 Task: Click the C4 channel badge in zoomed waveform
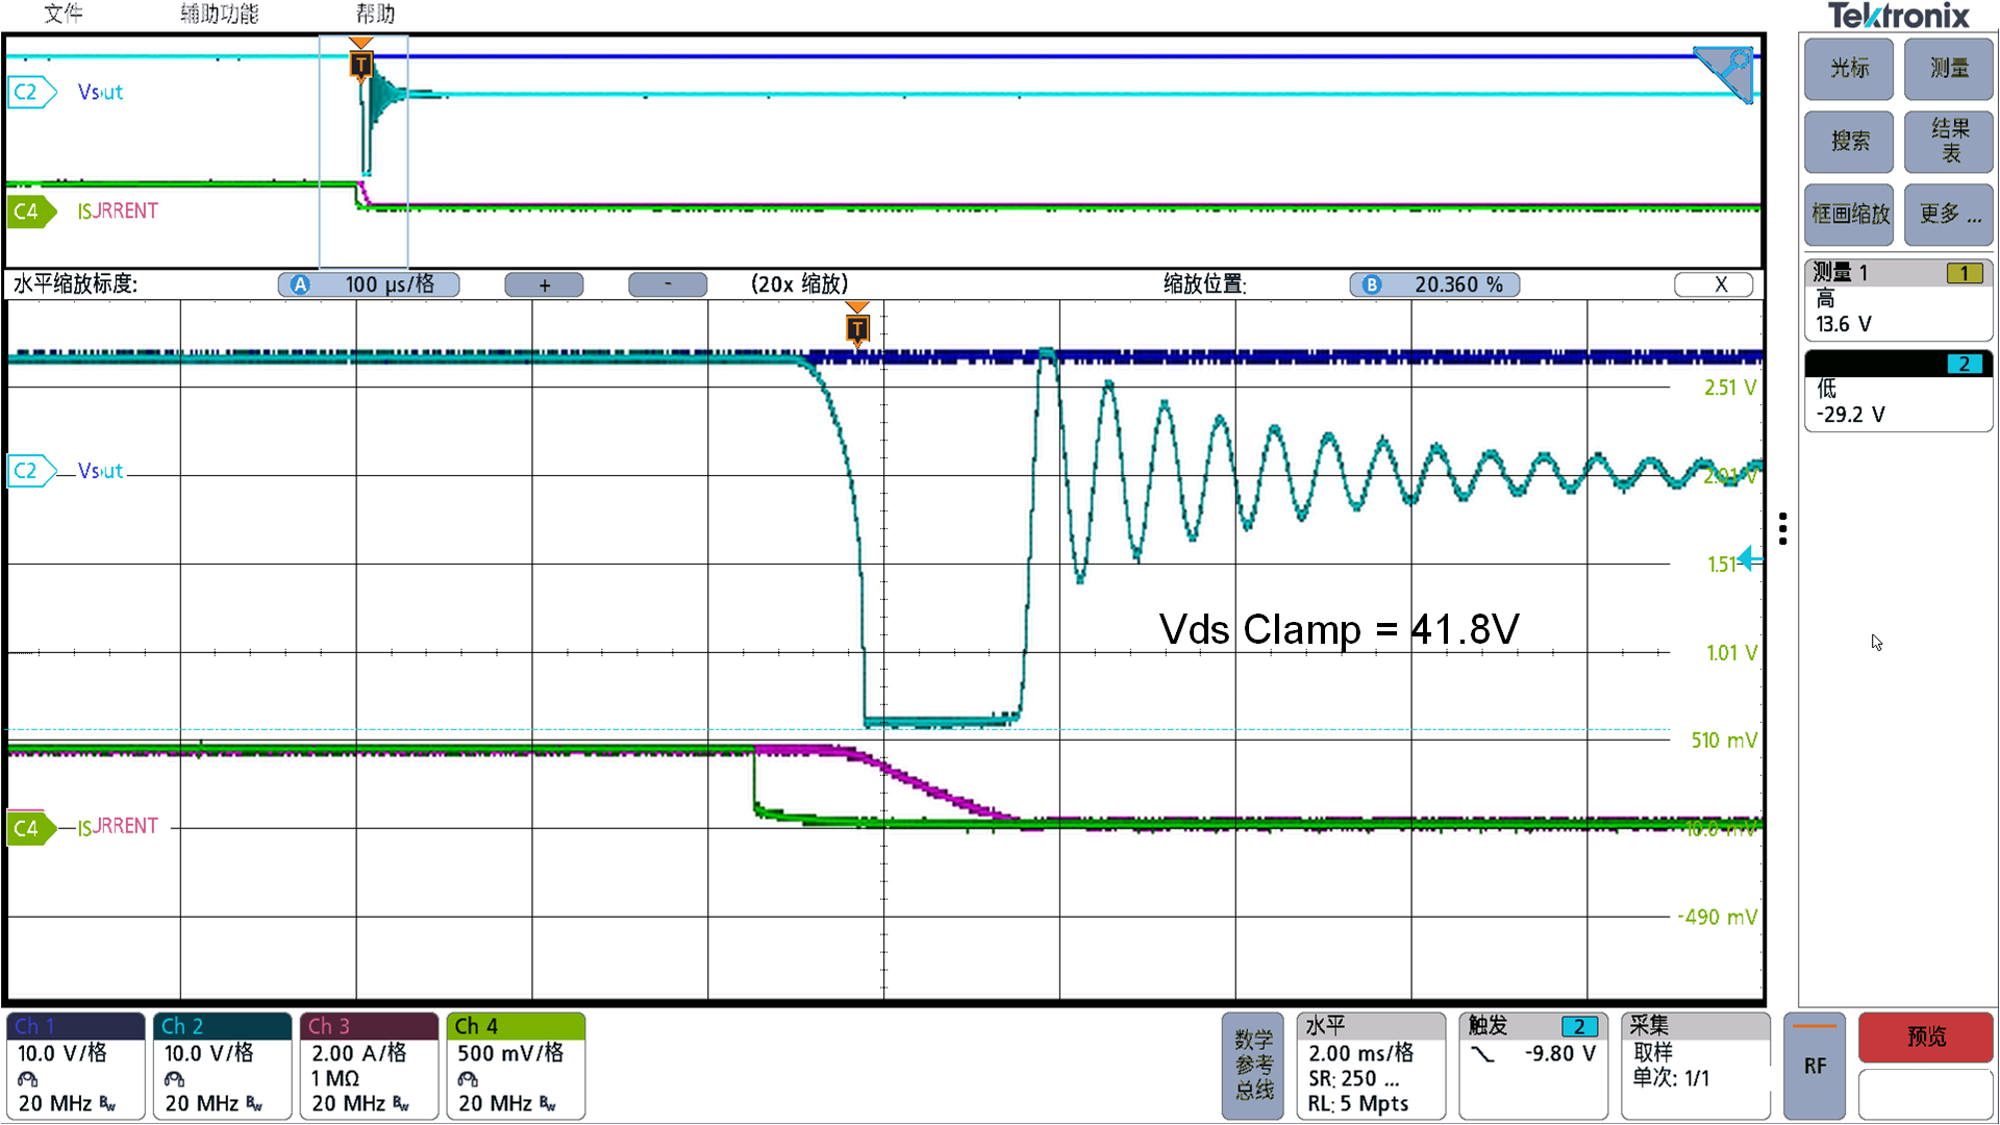click(x=30, y=828)
